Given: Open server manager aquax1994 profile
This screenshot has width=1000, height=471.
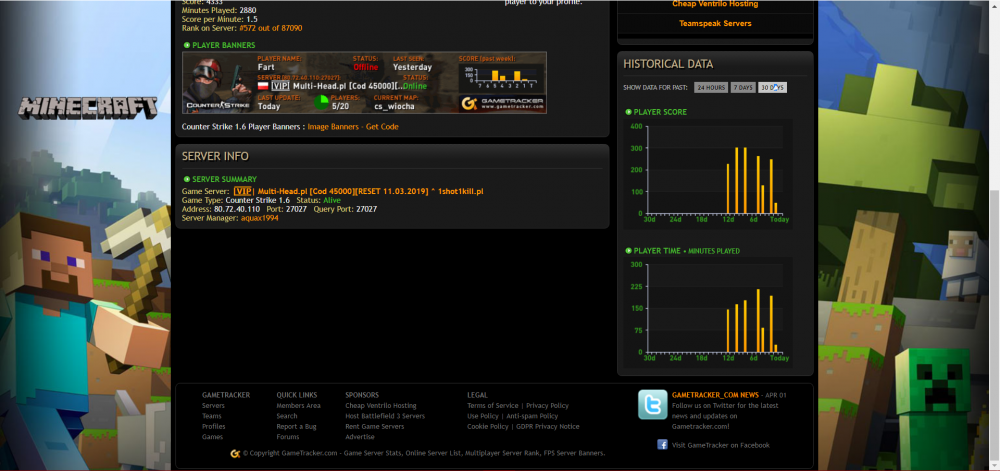Looking at the screenshot, I should pos(260,218).
